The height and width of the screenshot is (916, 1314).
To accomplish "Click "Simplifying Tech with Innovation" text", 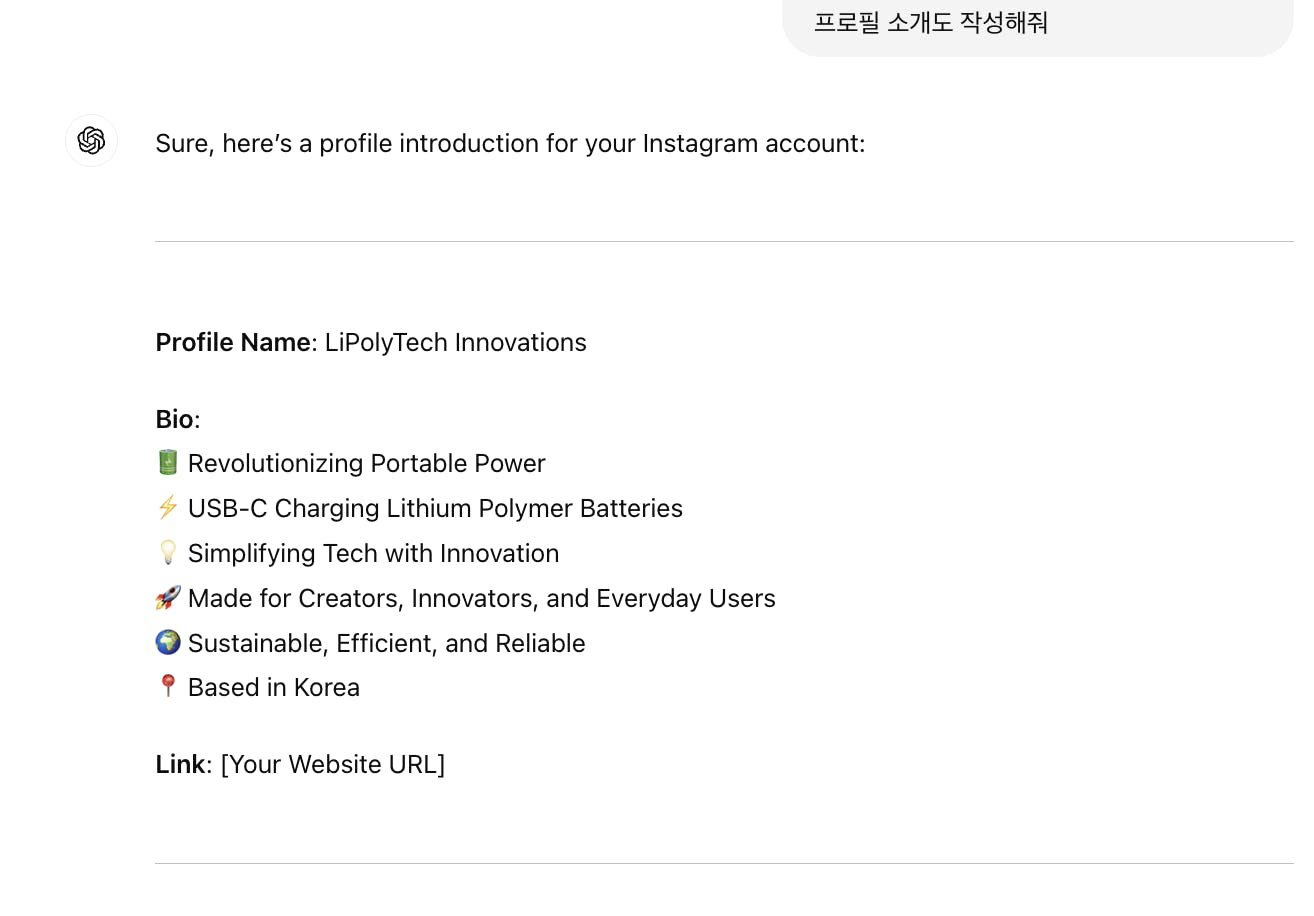I will pos(373,553).
